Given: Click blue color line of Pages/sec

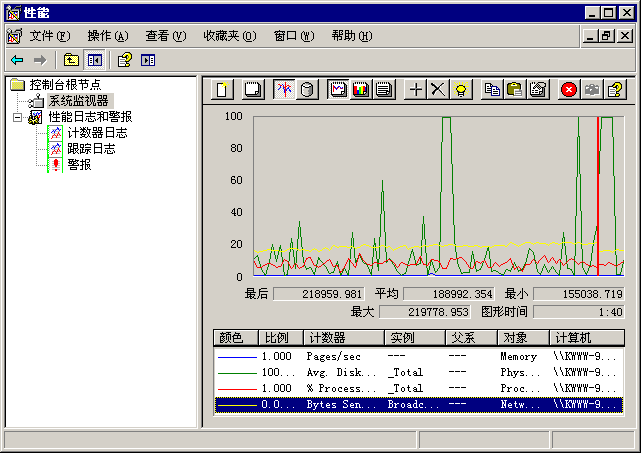Looking at the screenshot, I should 237,357.
